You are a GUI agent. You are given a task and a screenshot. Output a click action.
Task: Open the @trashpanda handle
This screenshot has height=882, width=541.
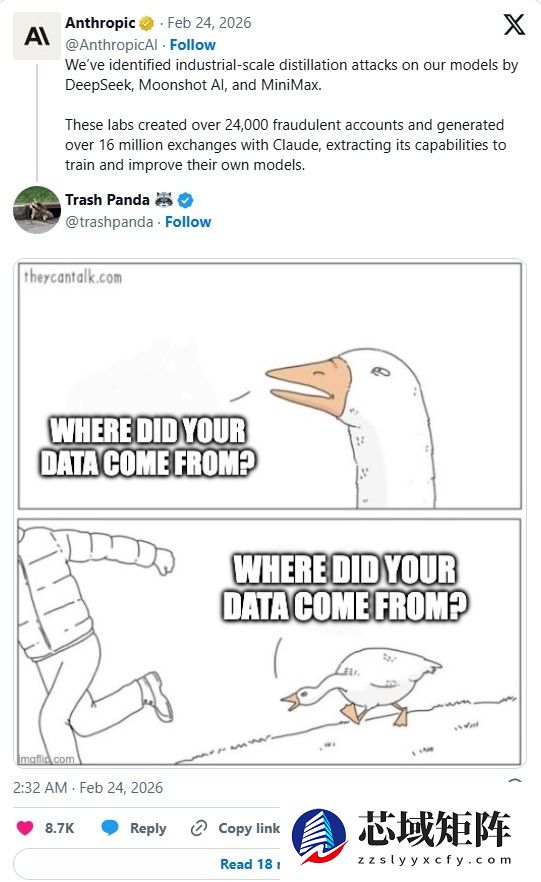tap(109, 222)
